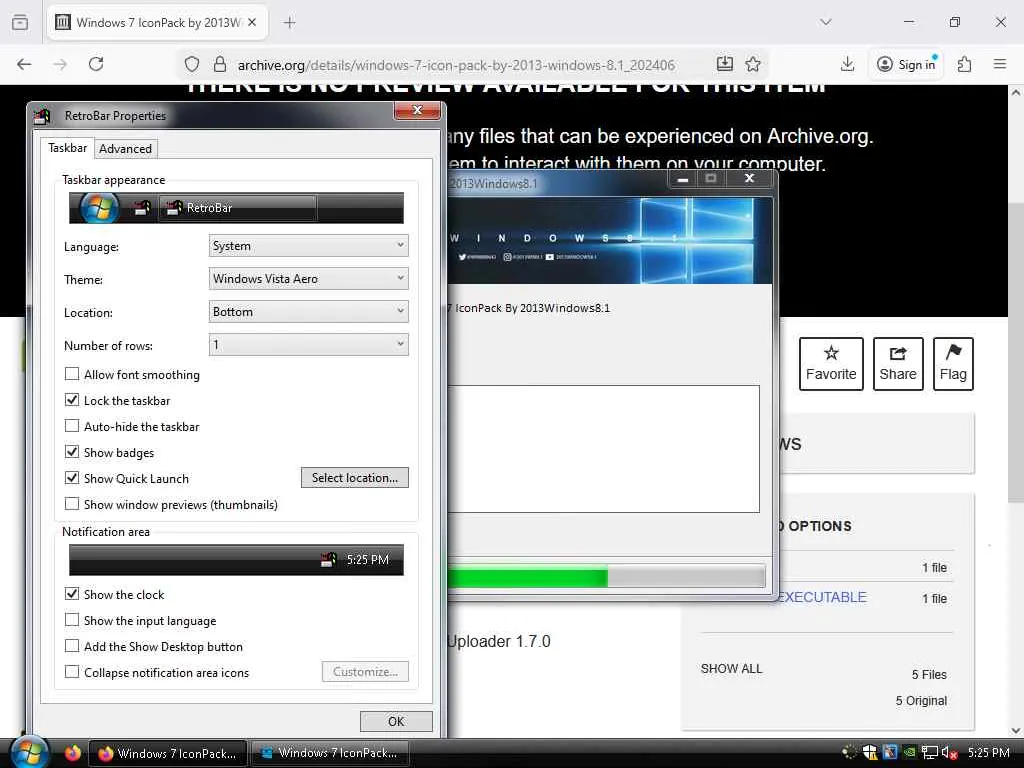1024x768 pixels.
Task: Click OK in RetroBar Properties
Action: click(396, 721)
